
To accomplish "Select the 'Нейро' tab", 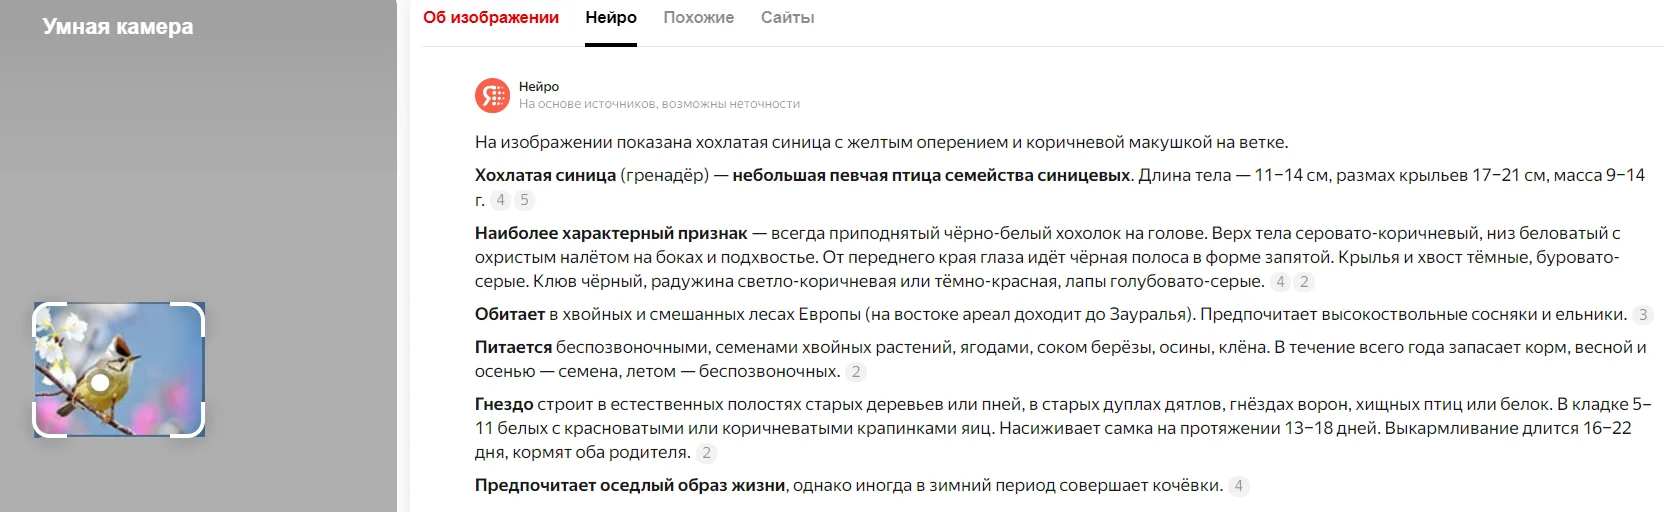I will pos(611,18).
